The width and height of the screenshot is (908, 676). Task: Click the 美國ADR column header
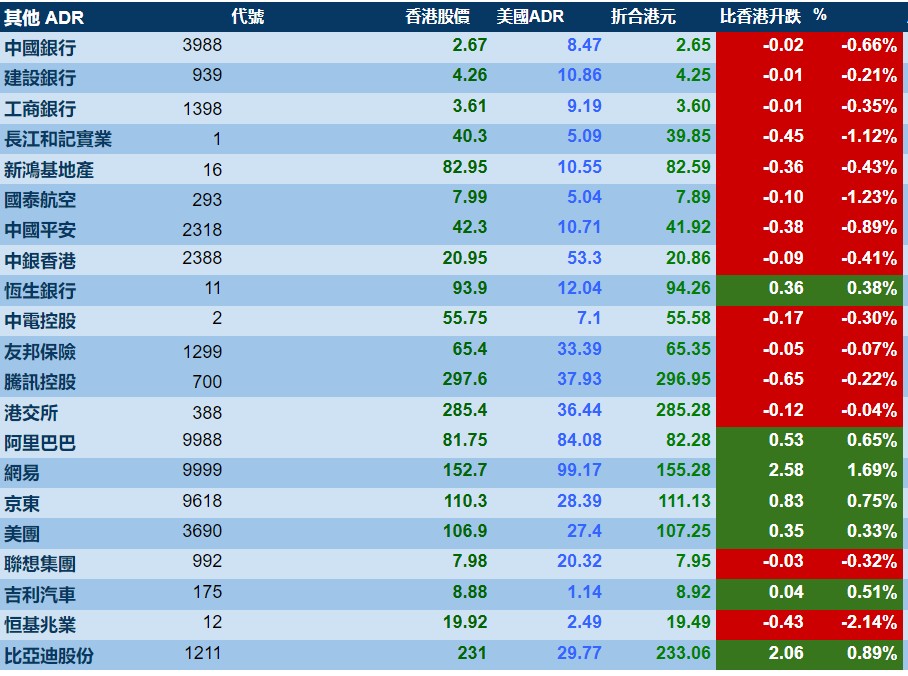coord(530,16)
